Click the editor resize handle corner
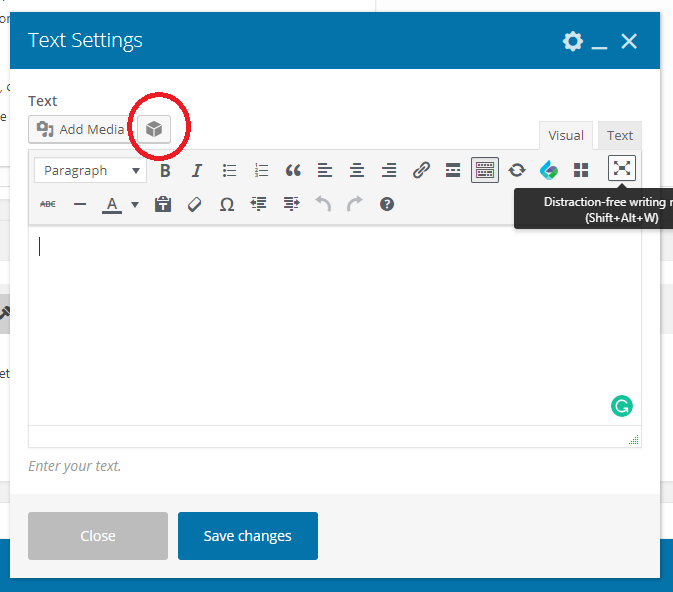 tap(634, 440)
